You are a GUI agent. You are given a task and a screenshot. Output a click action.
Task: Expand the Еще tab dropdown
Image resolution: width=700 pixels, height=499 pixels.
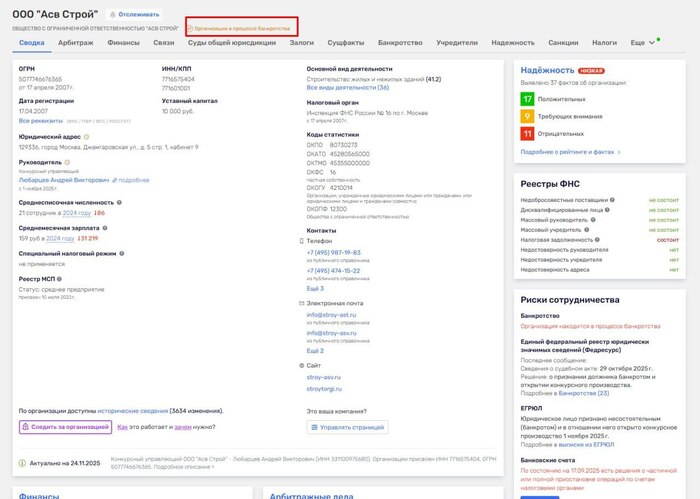point(644,43)
